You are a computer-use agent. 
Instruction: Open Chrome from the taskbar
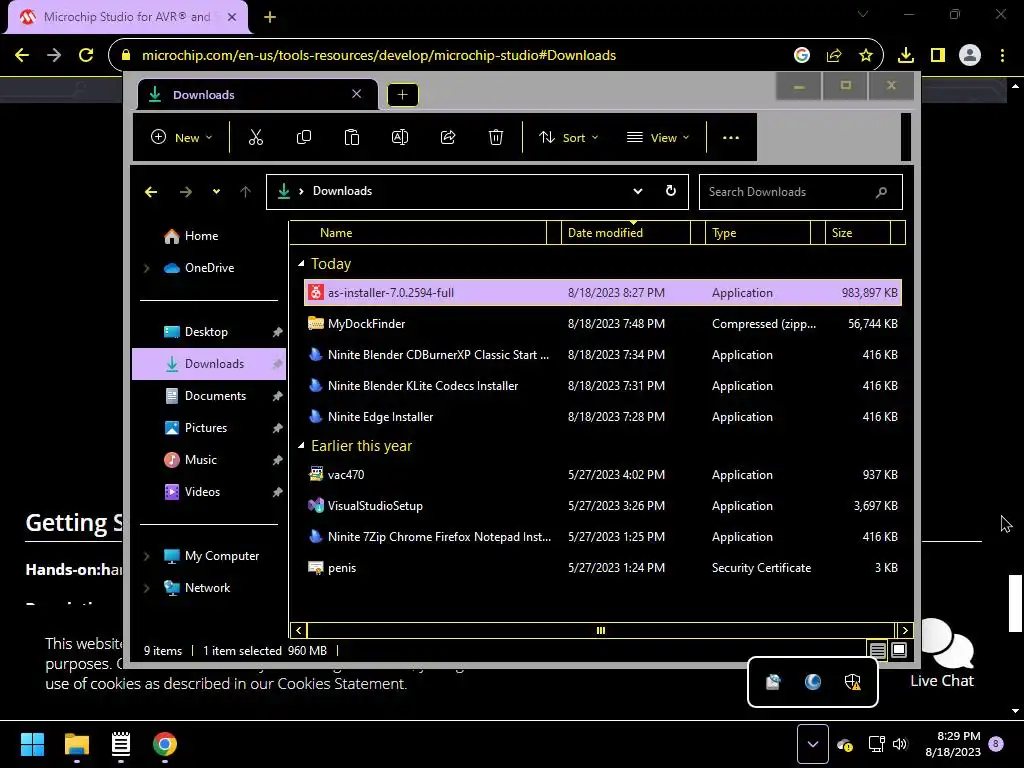[x=165, y=744]
